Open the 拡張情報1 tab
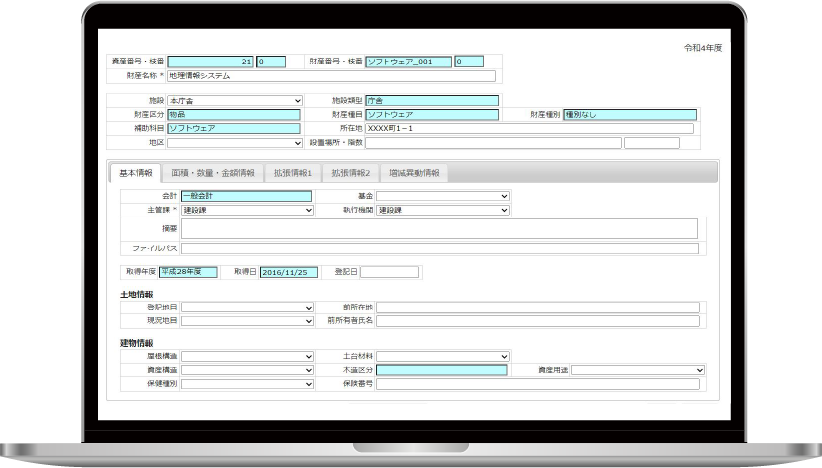This screenshot has height=468, width=822. point(293,173)
